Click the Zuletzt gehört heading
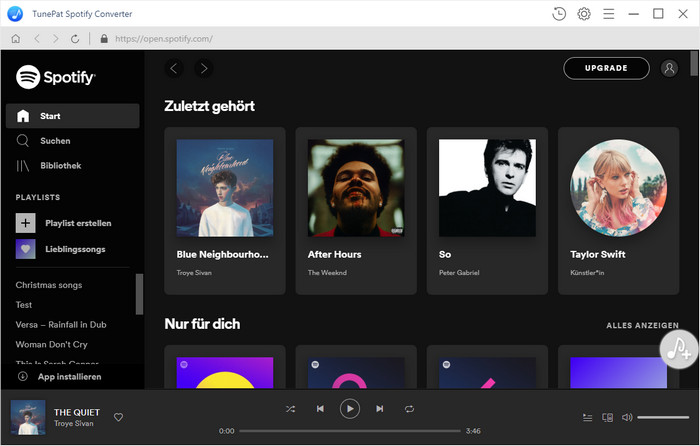The width and height of the screenshot is (700, 446). 209,106
